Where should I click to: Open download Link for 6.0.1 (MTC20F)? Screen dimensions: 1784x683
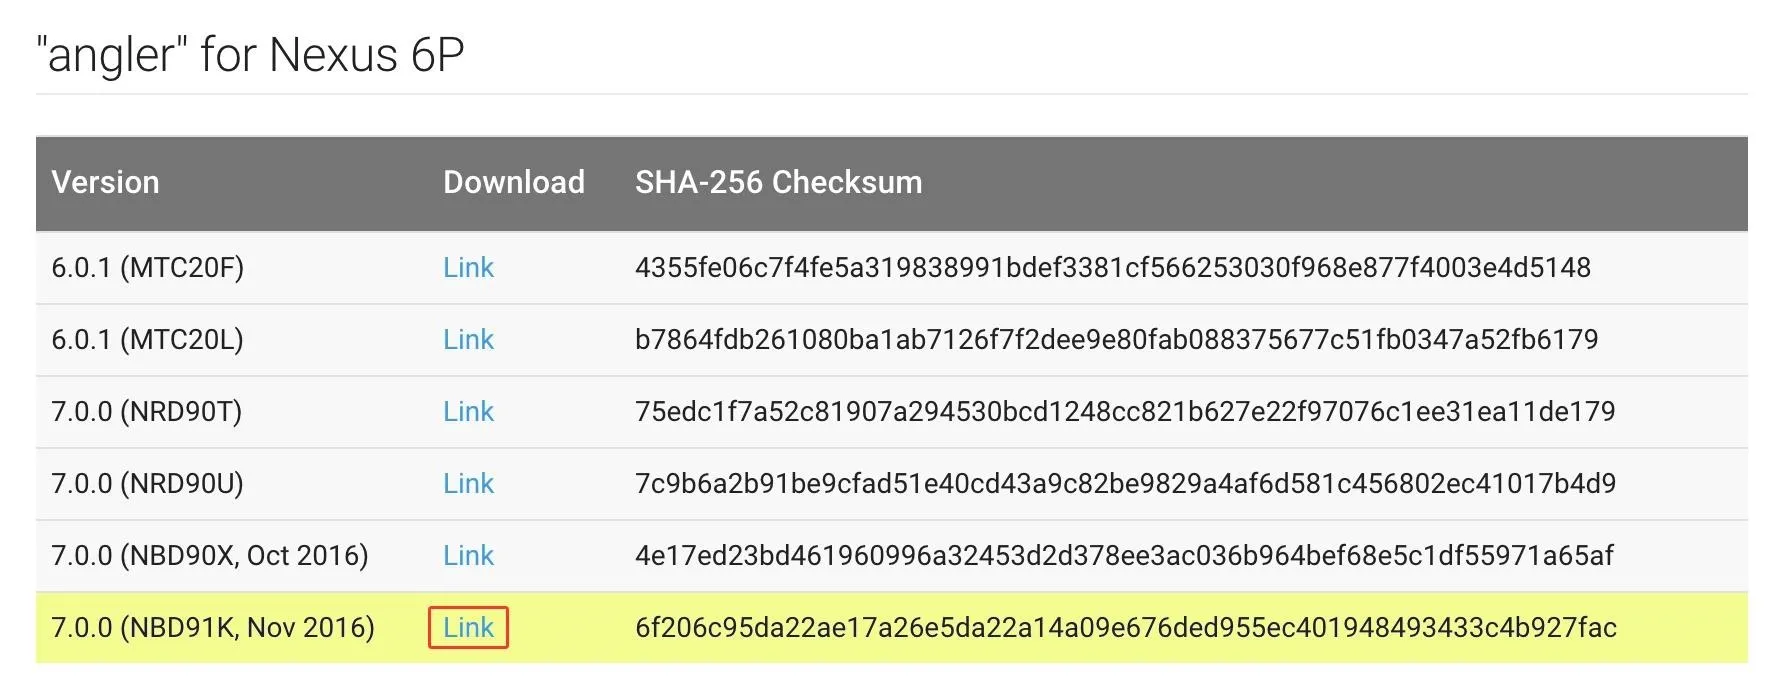click(468, 268)
